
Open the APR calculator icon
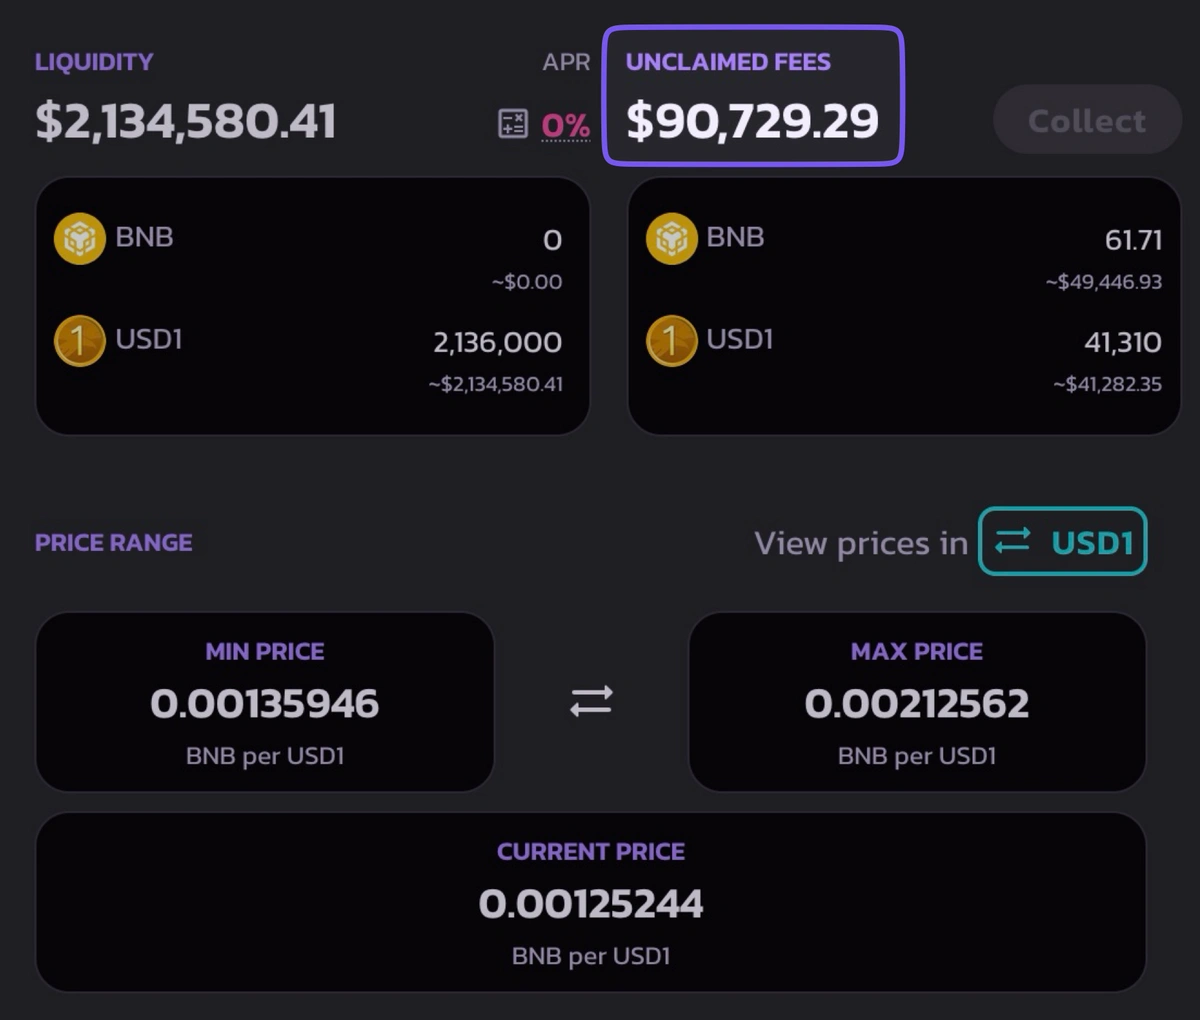tap(513, 124)
